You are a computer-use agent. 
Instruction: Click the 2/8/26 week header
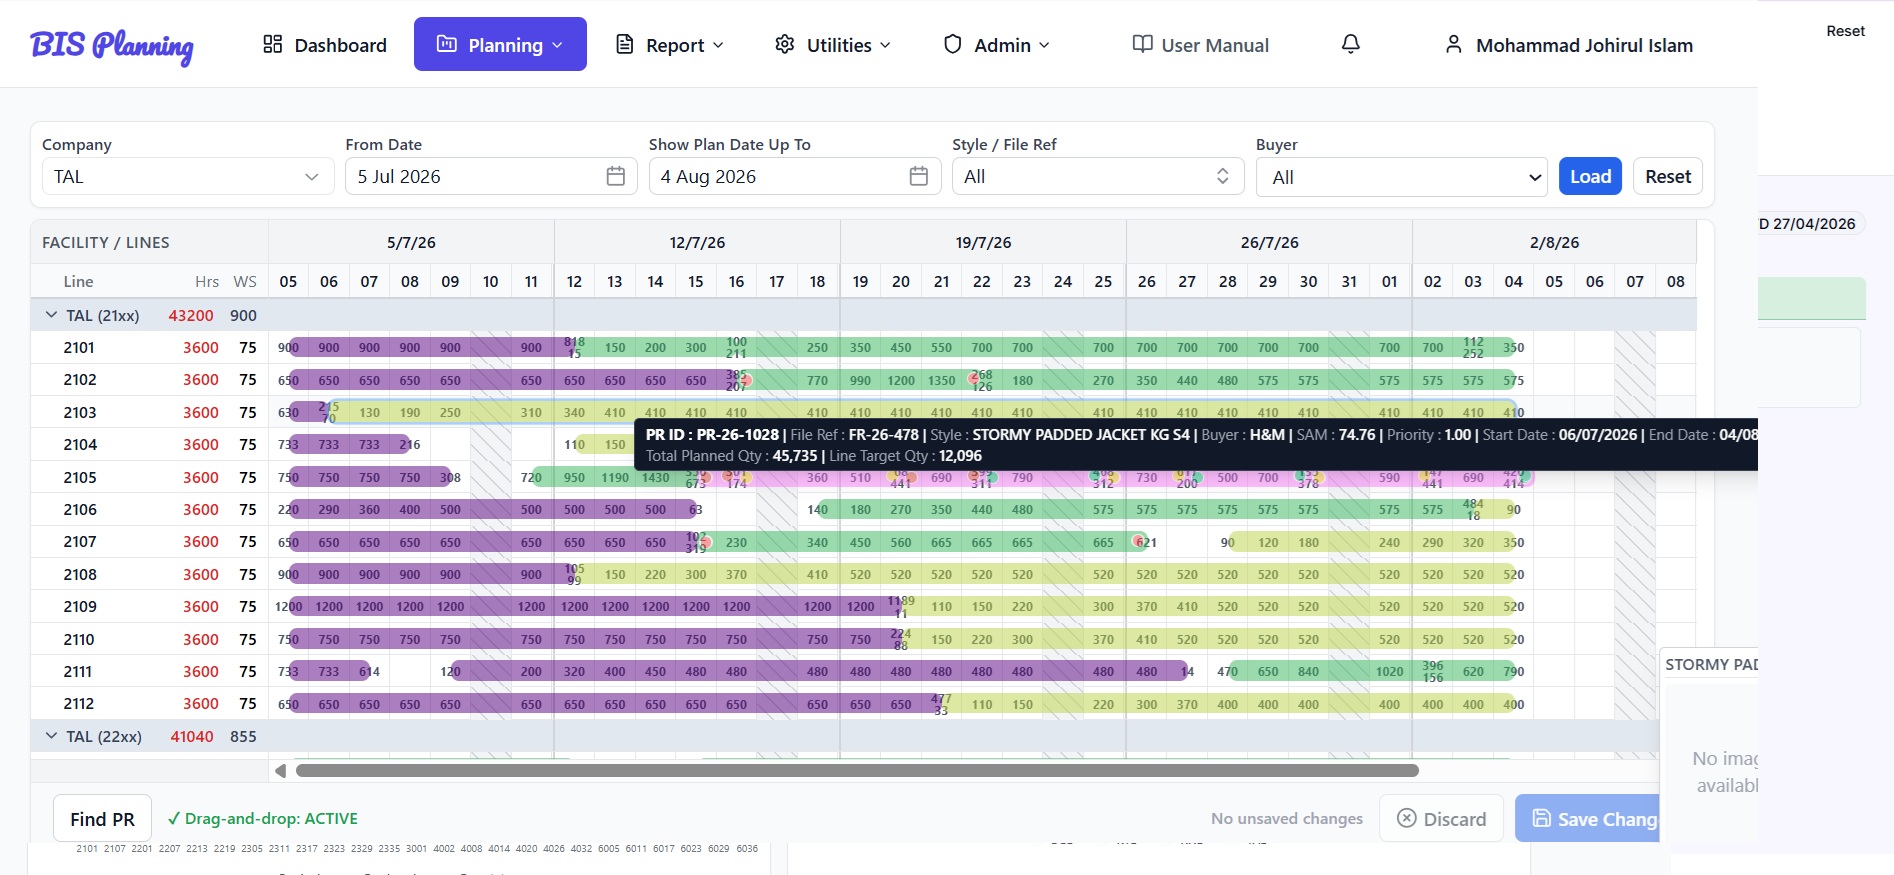(x=1554, y=242)
